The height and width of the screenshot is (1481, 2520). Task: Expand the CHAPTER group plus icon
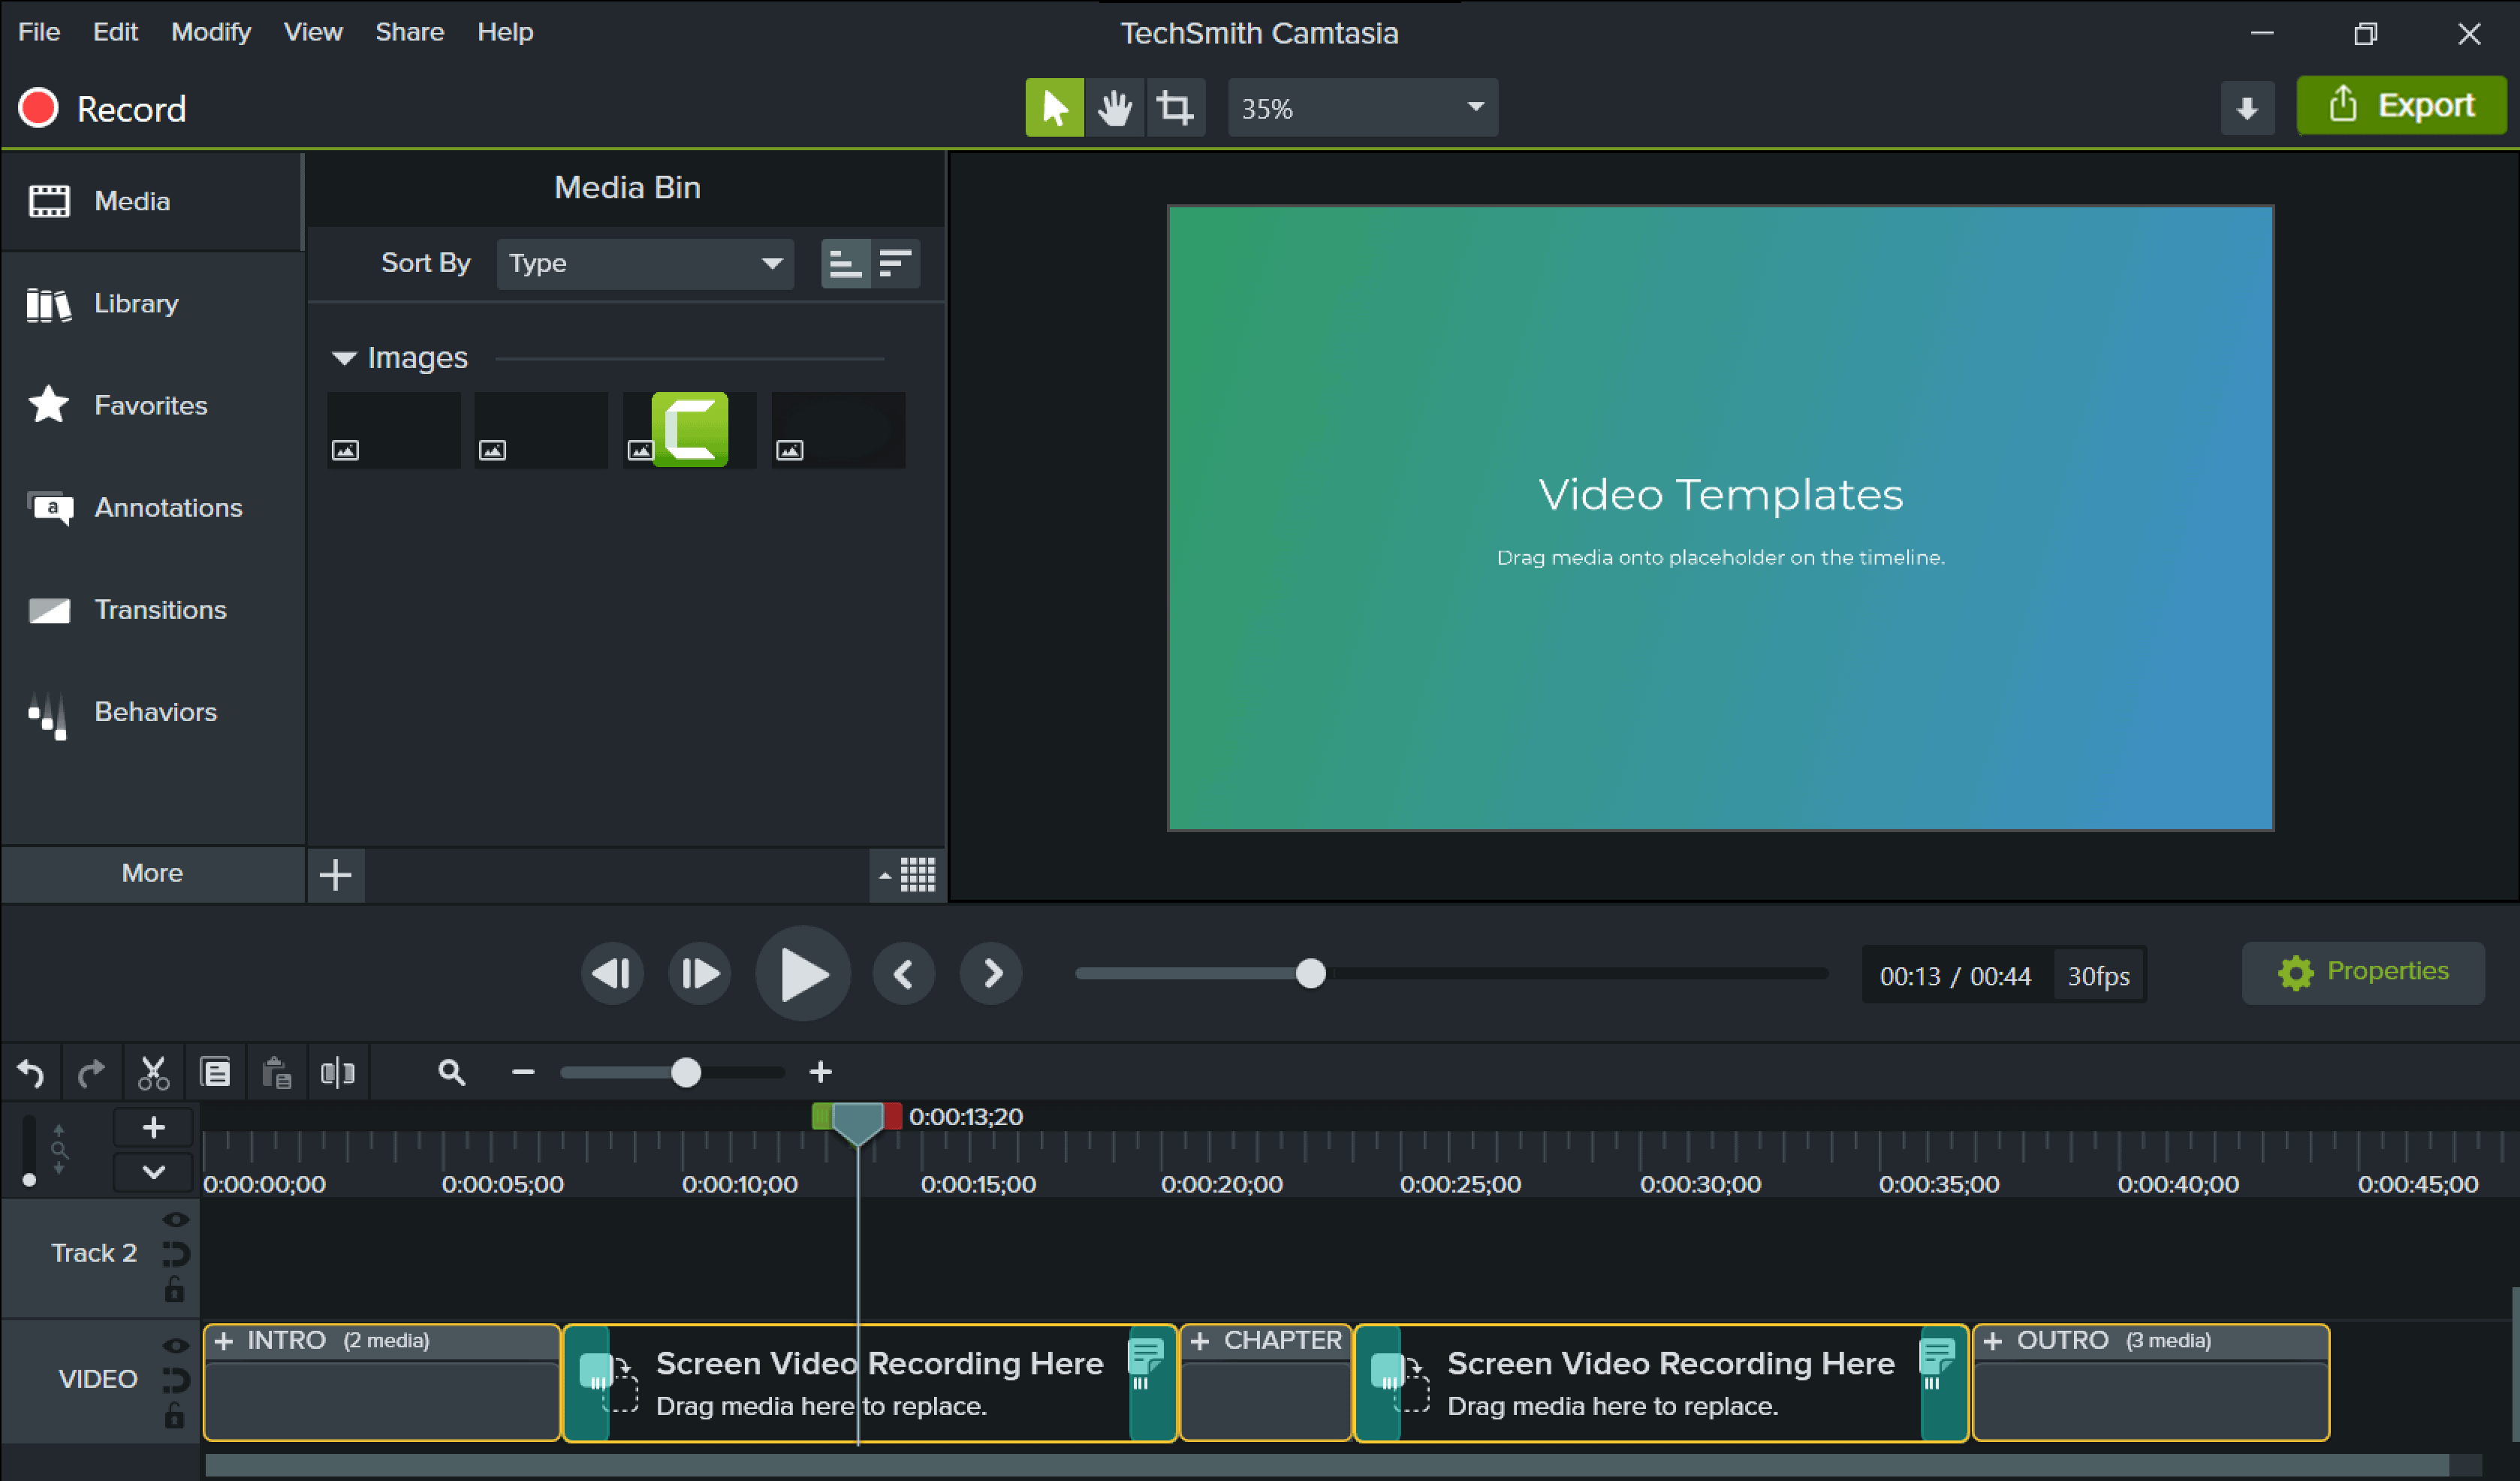pos(1200,1341)
